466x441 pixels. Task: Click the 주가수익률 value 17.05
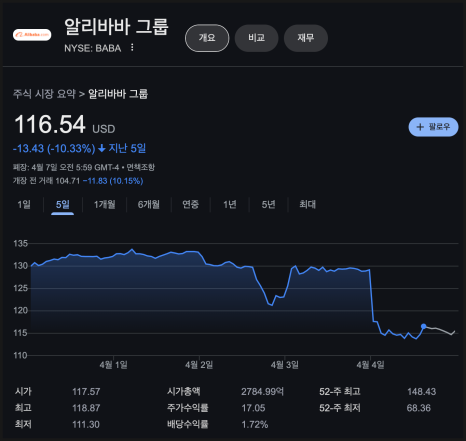(x=253, y=408)
